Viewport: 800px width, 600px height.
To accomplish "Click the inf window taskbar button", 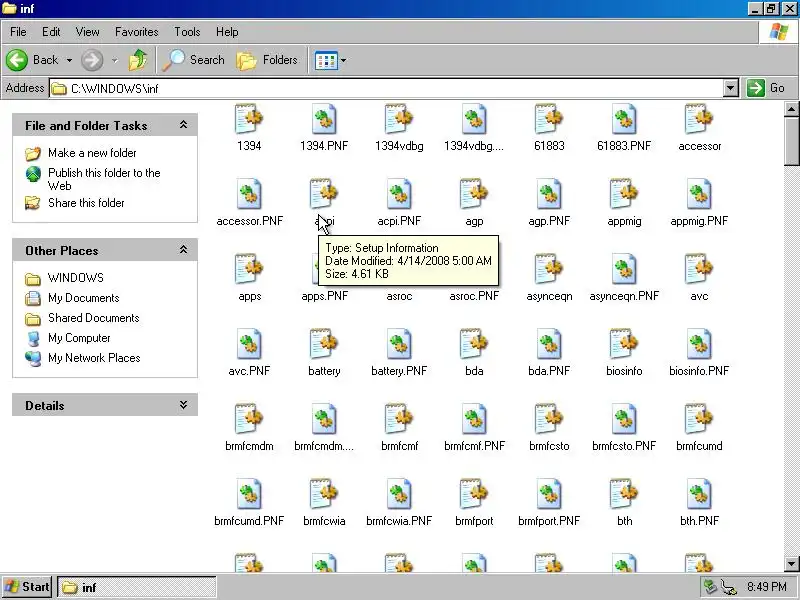I will [x=137, y=587].
